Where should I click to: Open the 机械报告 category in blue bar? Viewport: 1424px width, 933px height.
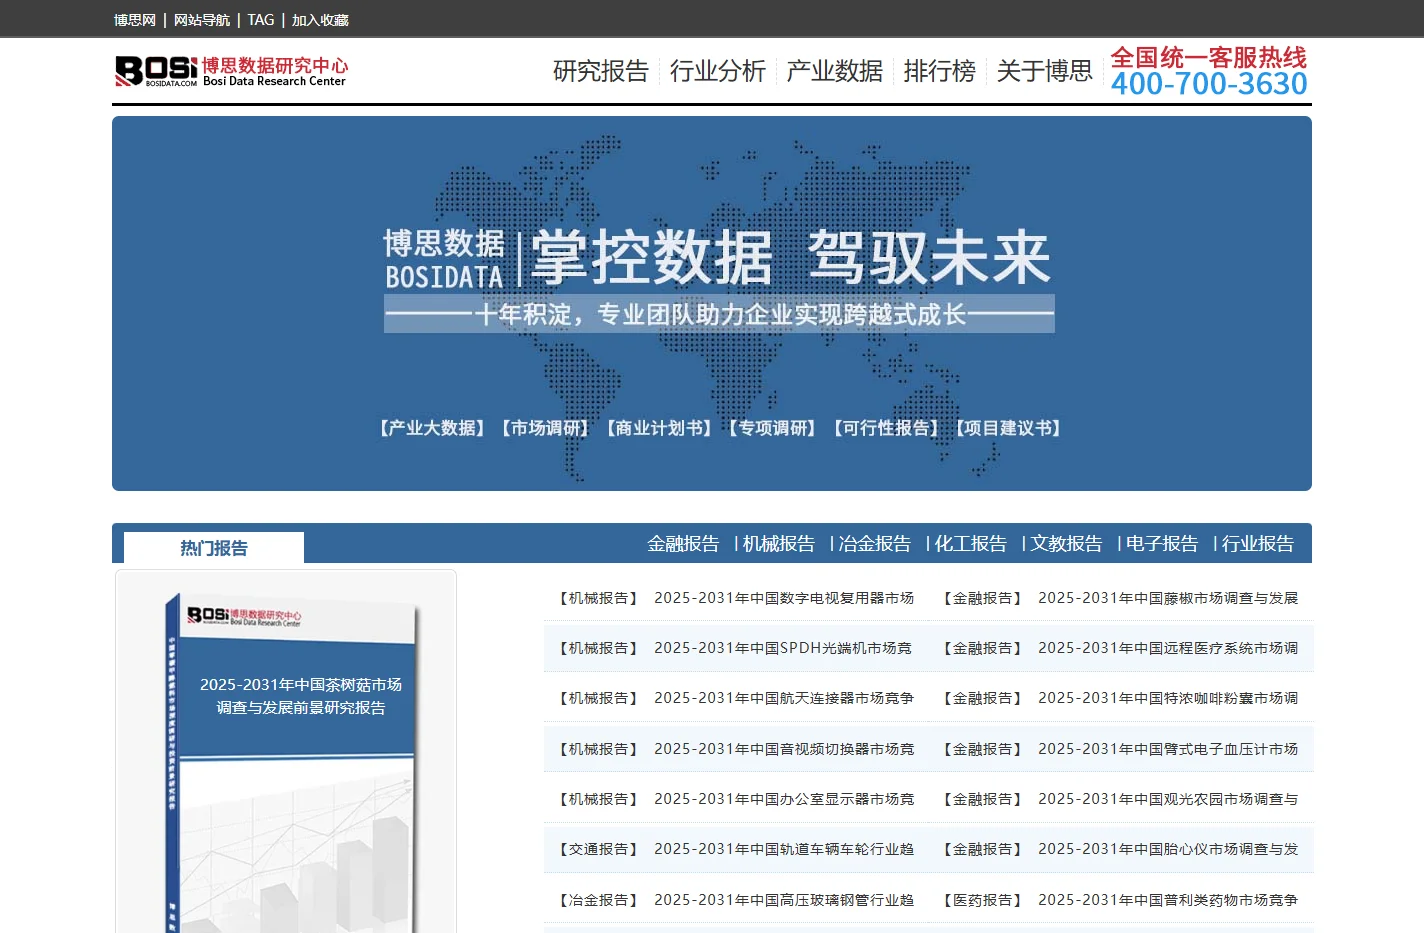(779, 544)
